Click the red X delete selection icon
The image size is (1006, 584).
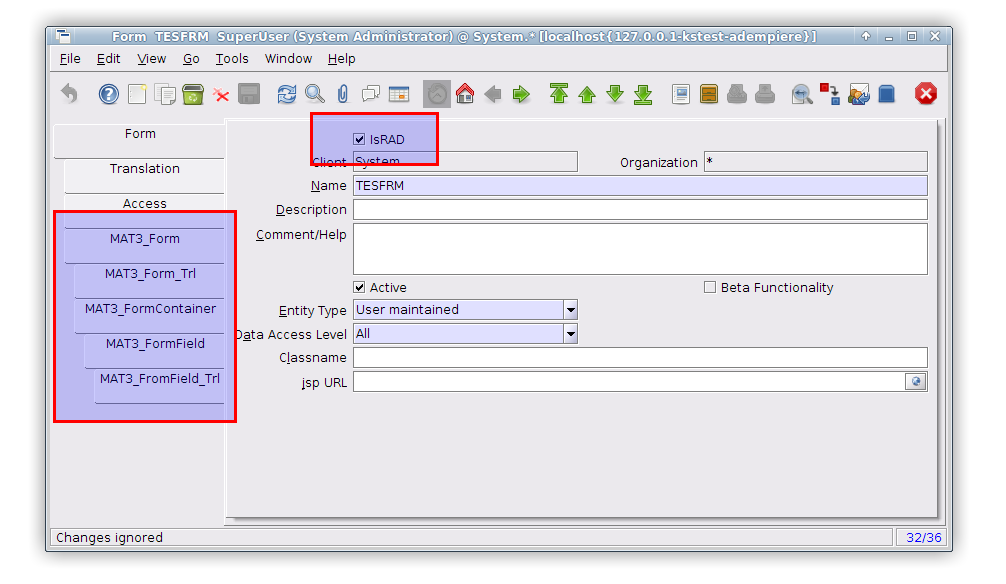221,95
